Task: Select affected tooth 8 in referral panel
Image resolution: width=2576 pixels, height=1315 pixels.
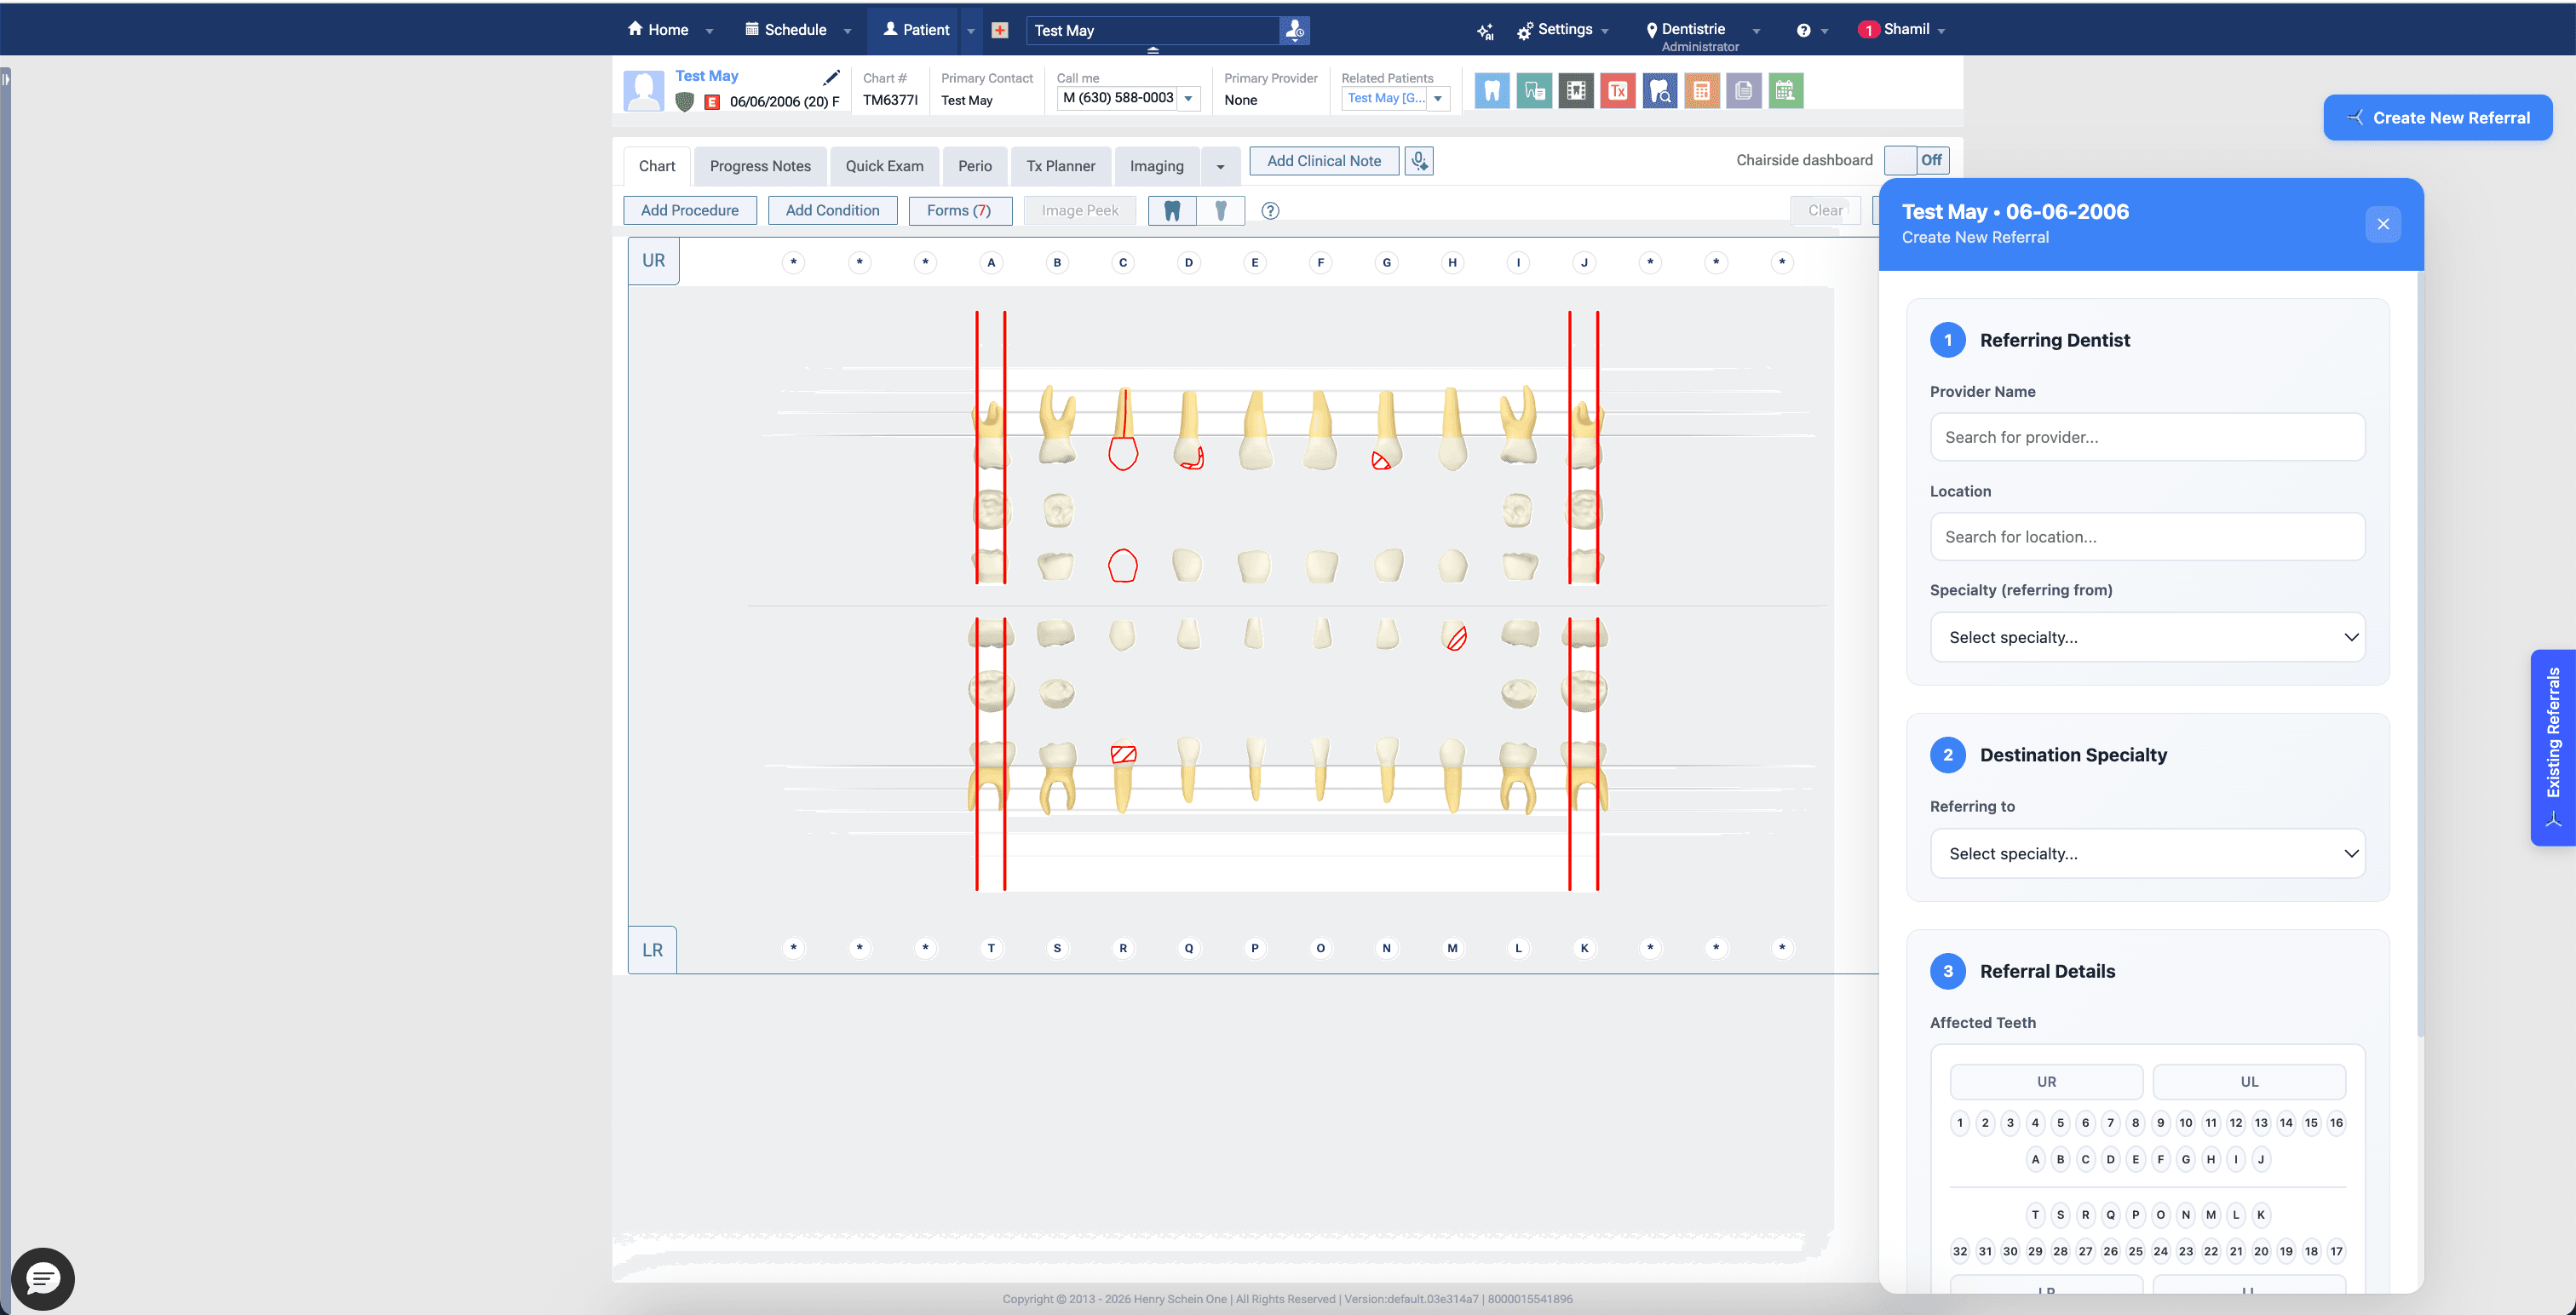Action: tap(2135, 1123)
